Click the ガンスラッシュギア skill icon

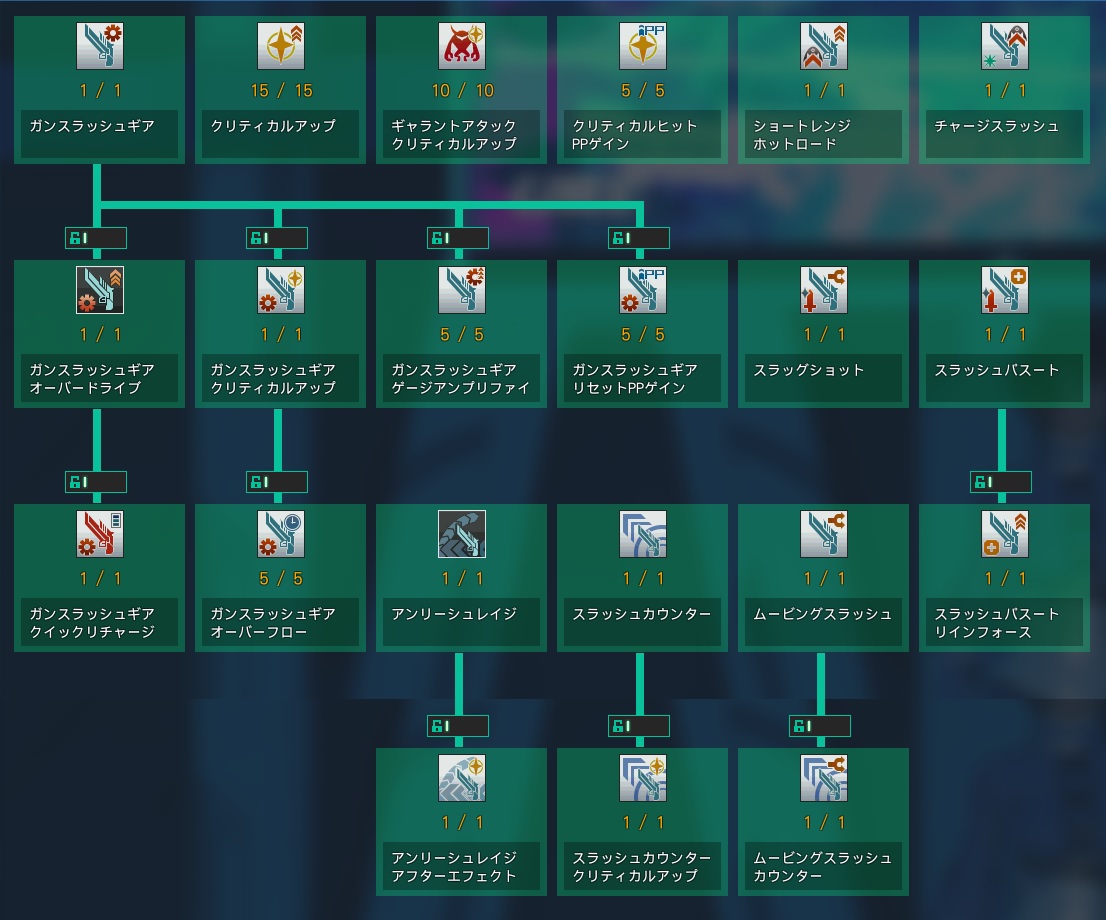click(x=100, y=46)
